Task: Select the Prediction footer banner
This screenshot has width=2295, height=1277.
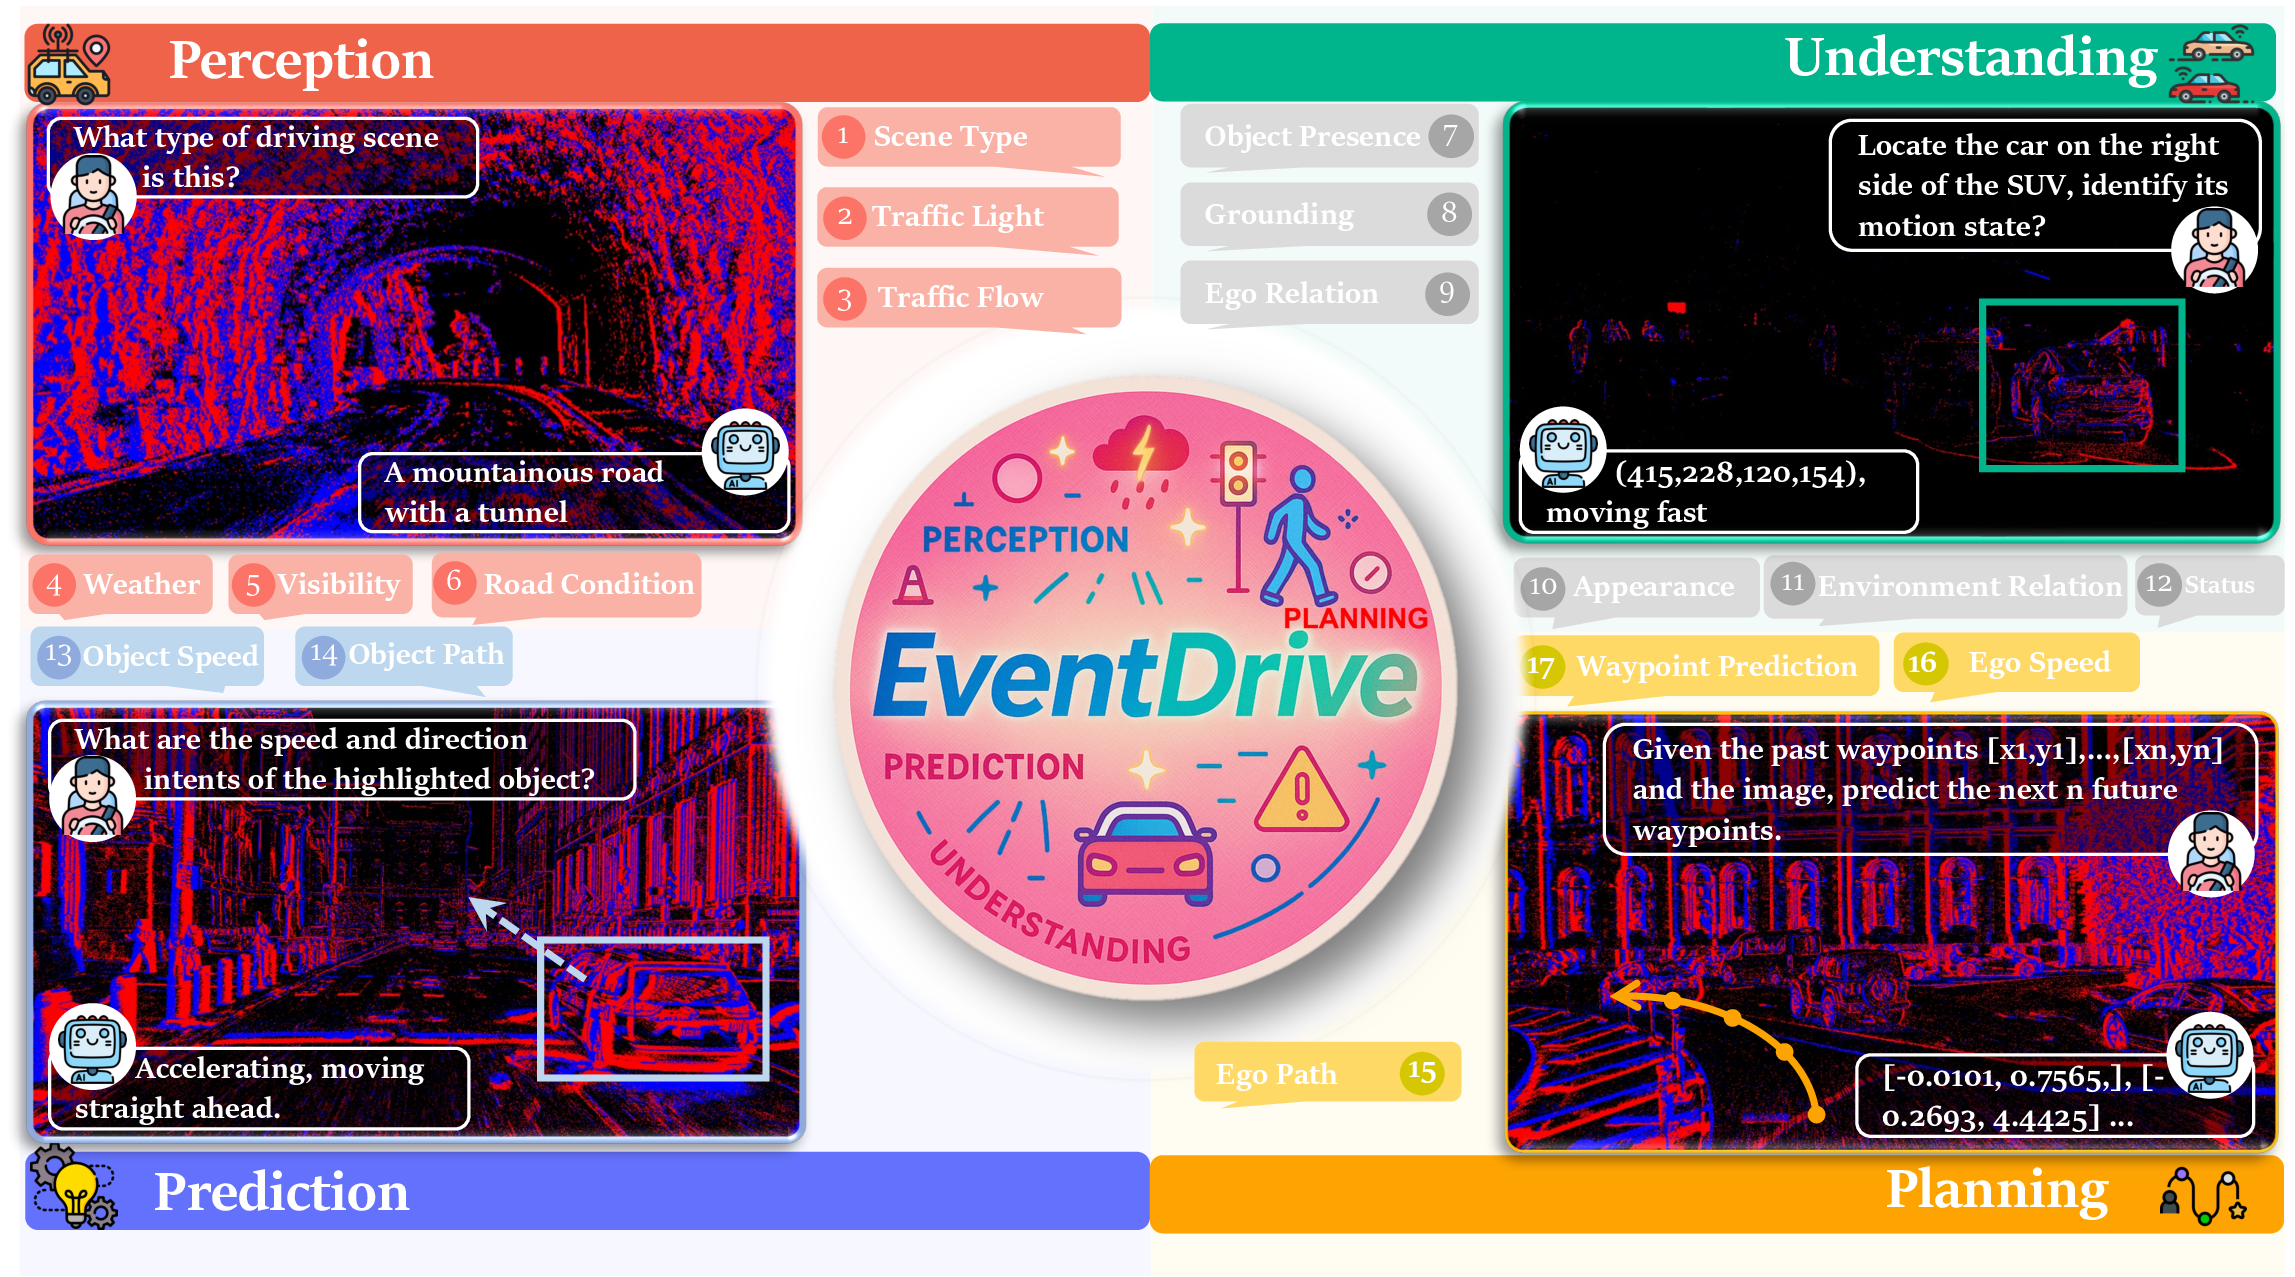Action: pos(588,1191)
